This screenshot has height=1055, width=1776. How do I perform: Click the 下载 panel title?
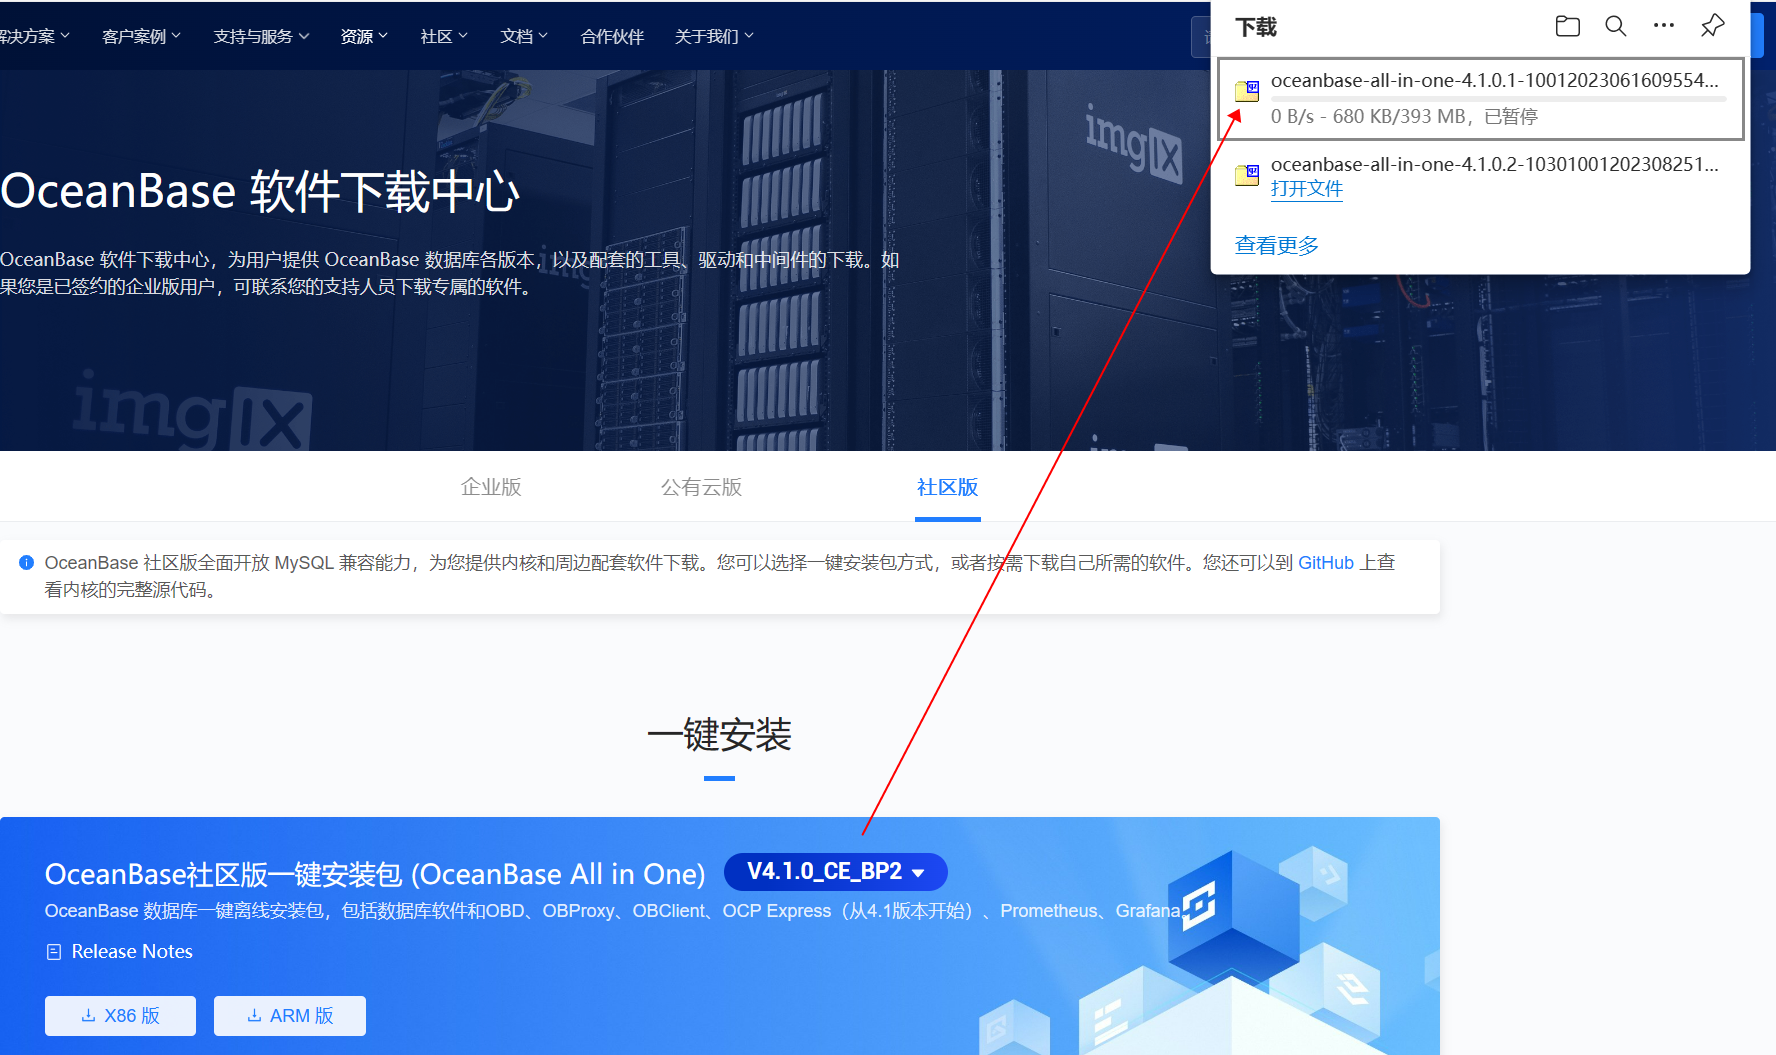coord(1256,27)
